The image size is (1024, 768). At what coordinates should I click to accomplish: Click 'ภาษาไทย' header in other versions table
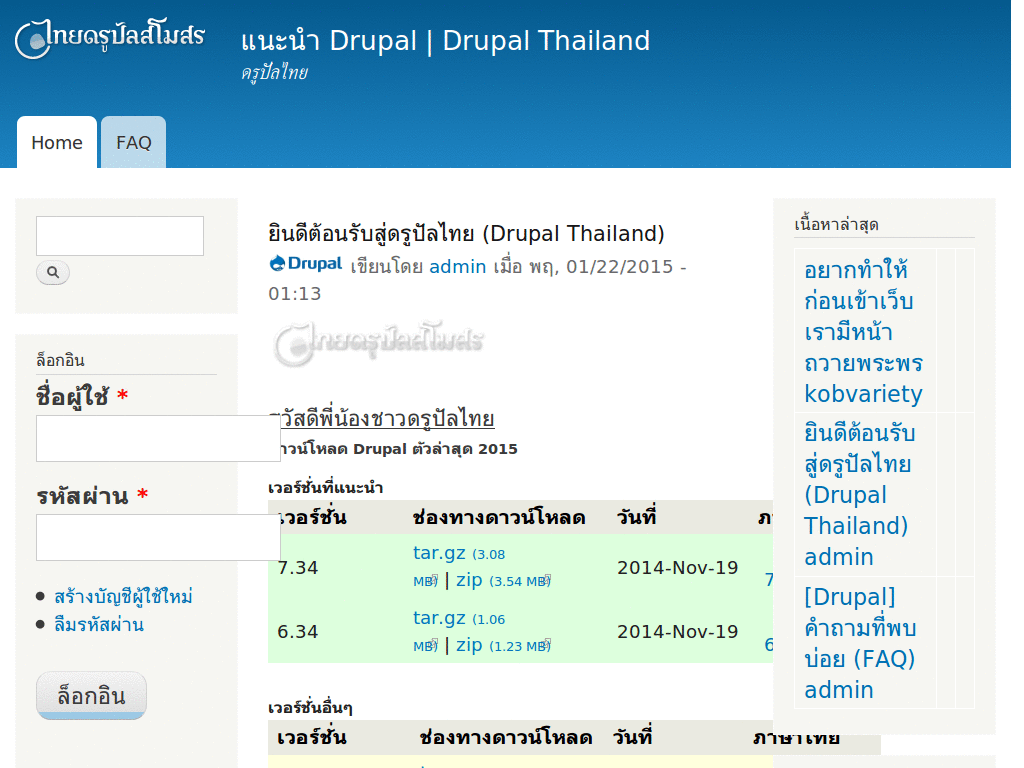pos(796,737)
